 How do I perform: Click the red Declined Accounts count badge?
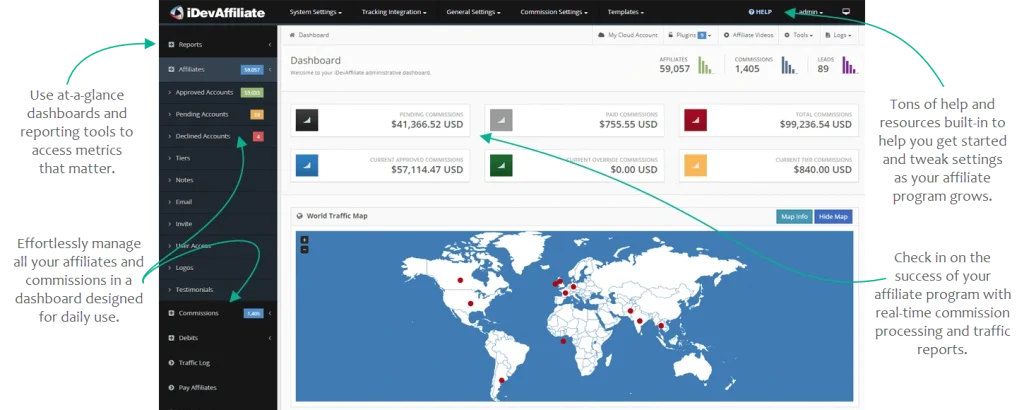click(x=259, y=136)
